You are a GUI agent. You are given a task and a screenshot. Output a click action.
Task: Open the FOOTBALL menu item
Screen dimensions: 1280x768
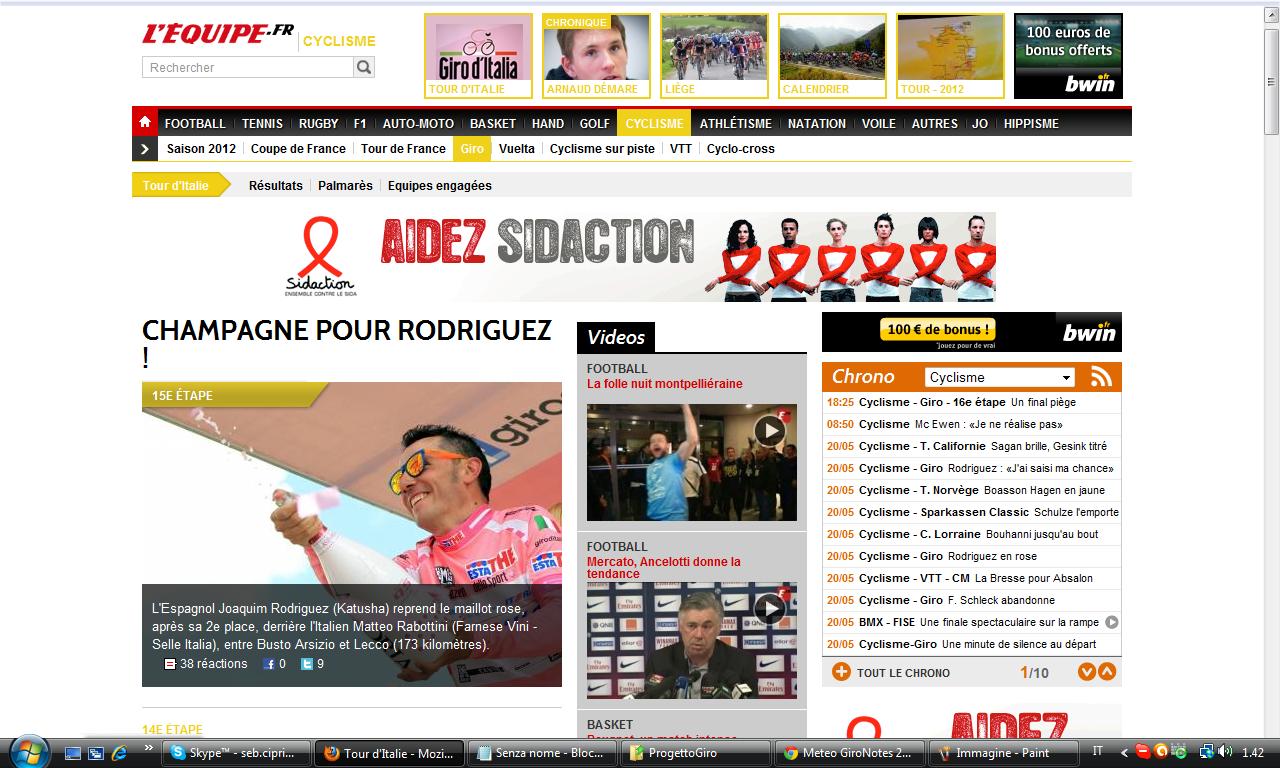click(195, 123)
